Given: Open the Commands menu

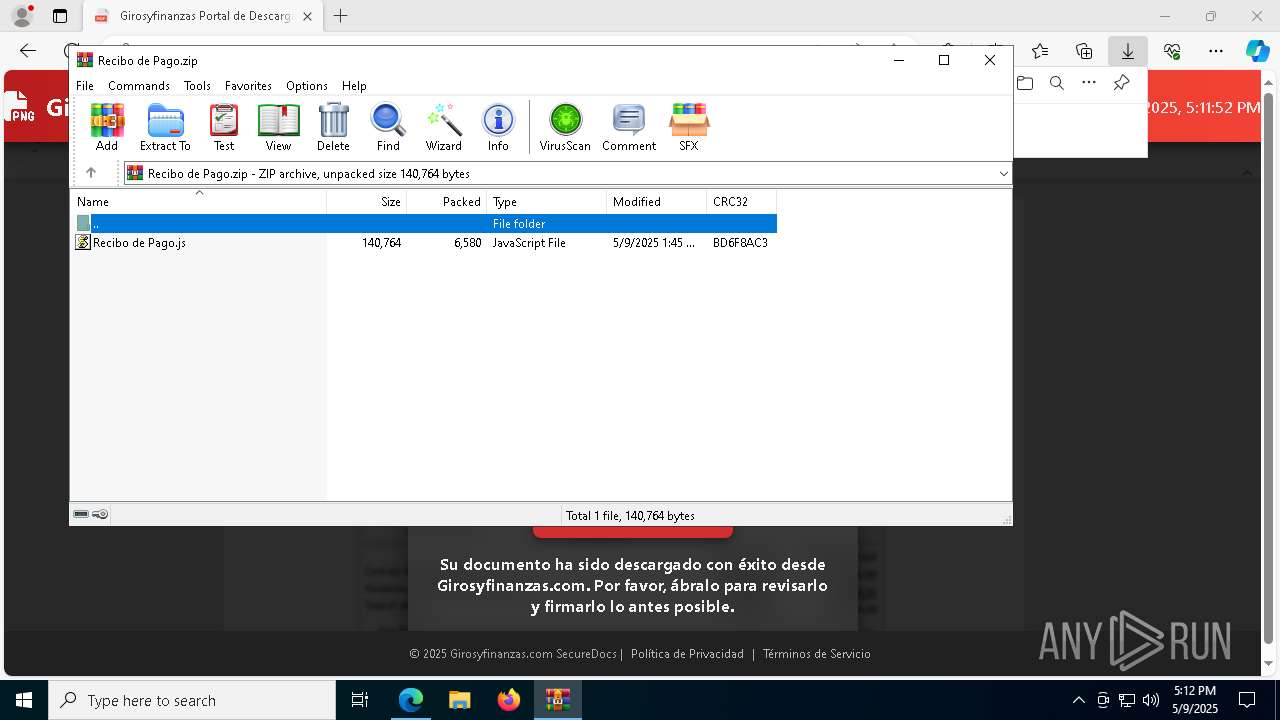Looking at the screenshot, I should (139, 86).
